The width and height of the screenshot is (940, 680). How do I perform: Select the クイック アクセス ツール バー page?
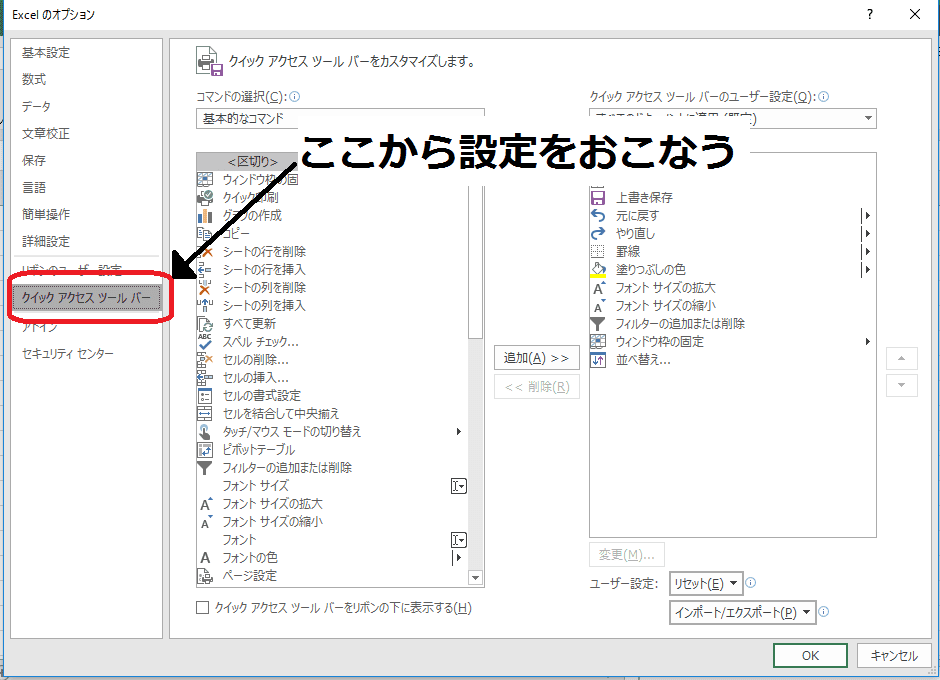click(x=87, y=297)
